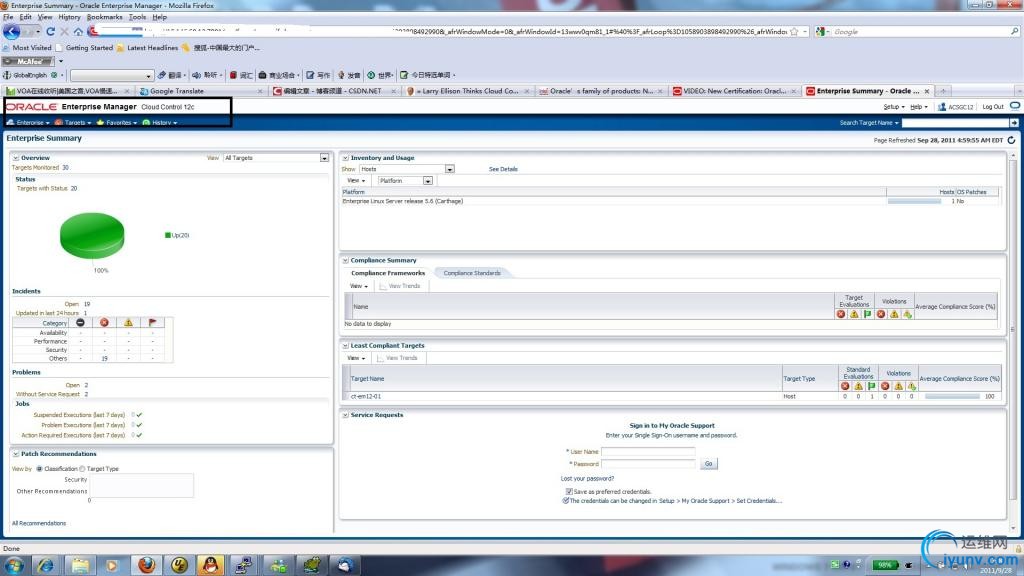Screen dimensions: 1024x576
Task: Collapse Least Compliant Targets panel
Action: coord(345,345)
